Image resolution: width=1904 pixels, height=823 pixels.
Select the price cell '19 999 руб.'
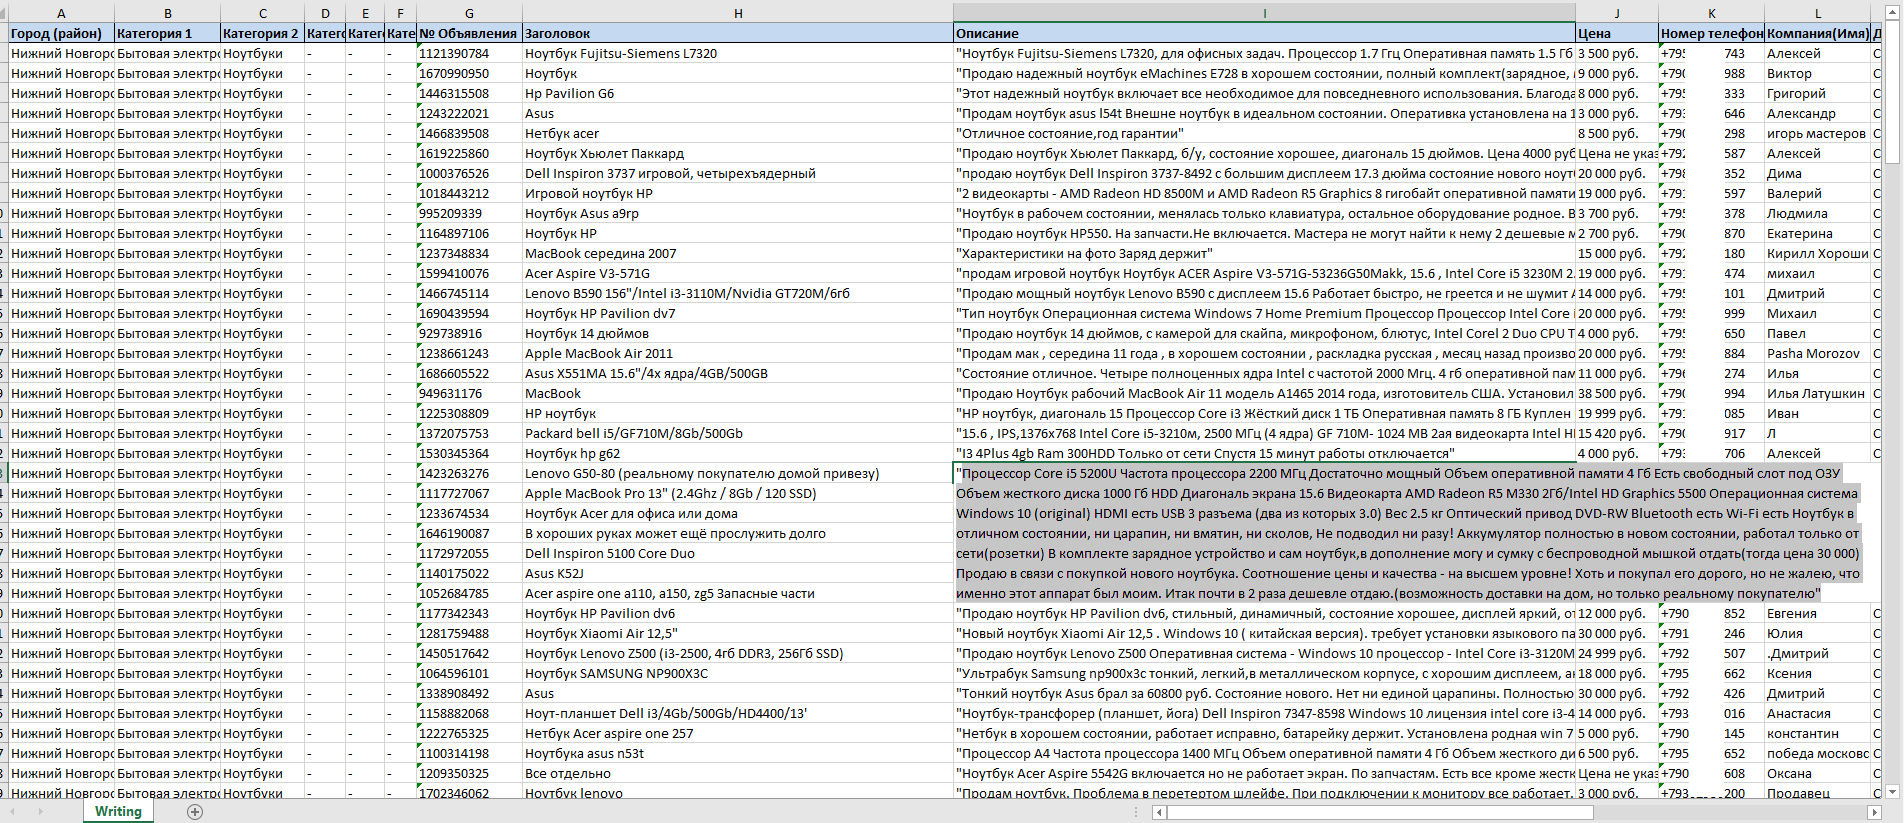pyautogui.click(x=1617, y=413)
